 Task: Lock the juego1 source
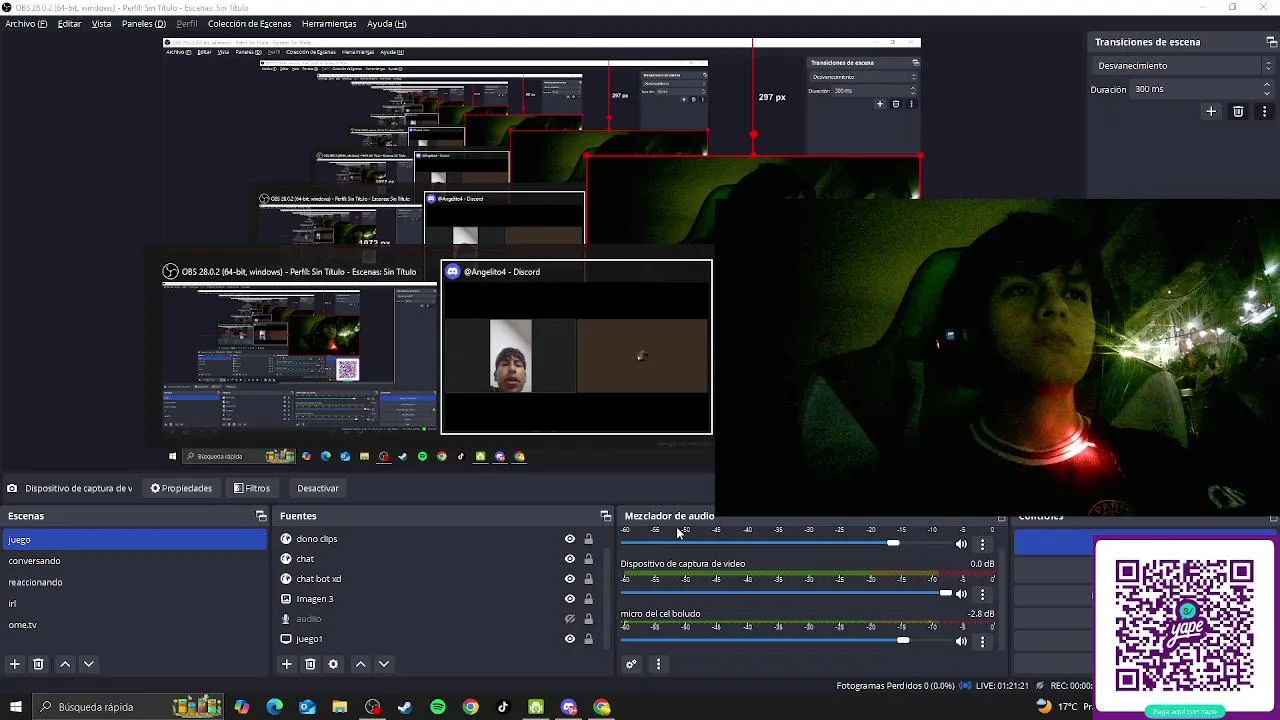pos(588,639)
